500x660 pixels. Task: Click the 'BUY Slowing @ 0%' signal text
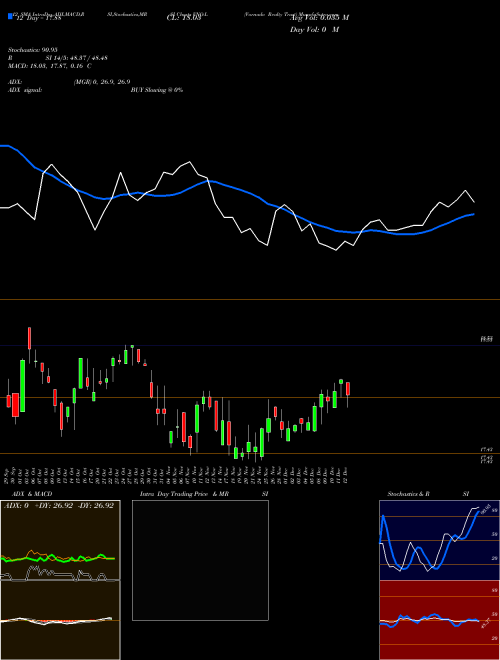tap(157, 90)
